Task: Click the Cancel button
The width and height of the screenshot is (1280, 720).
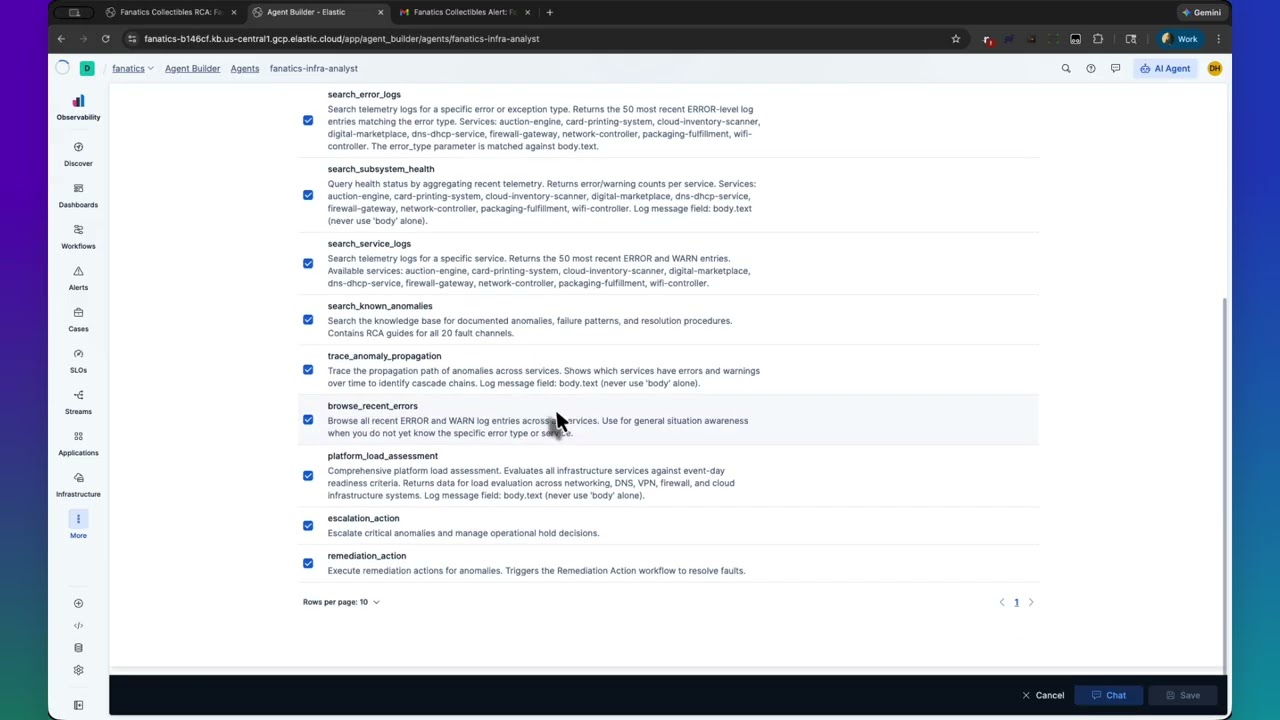Action: 1043,695
